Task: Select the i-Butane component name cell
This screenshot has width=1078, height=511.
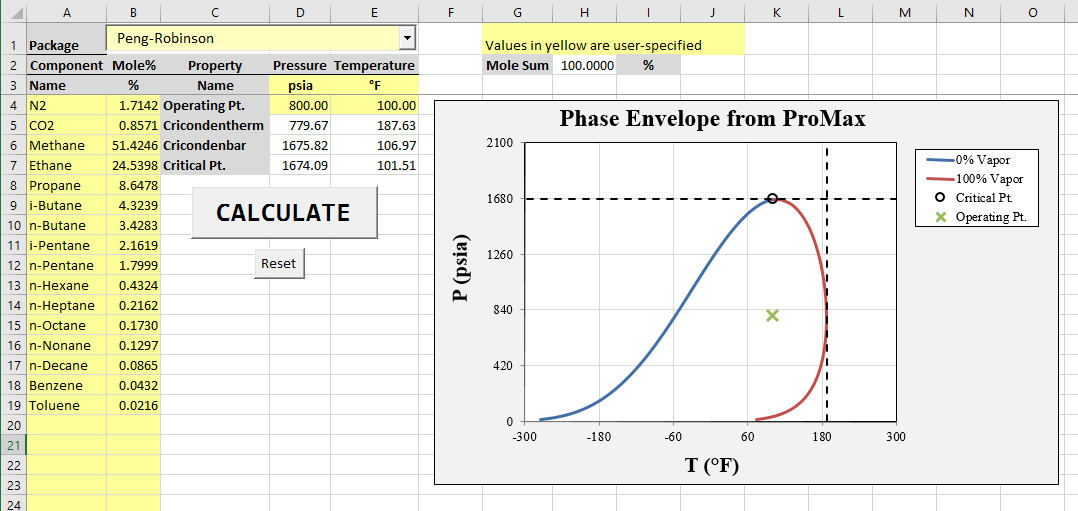Action: pyautogui.click(x=67, y=206)
